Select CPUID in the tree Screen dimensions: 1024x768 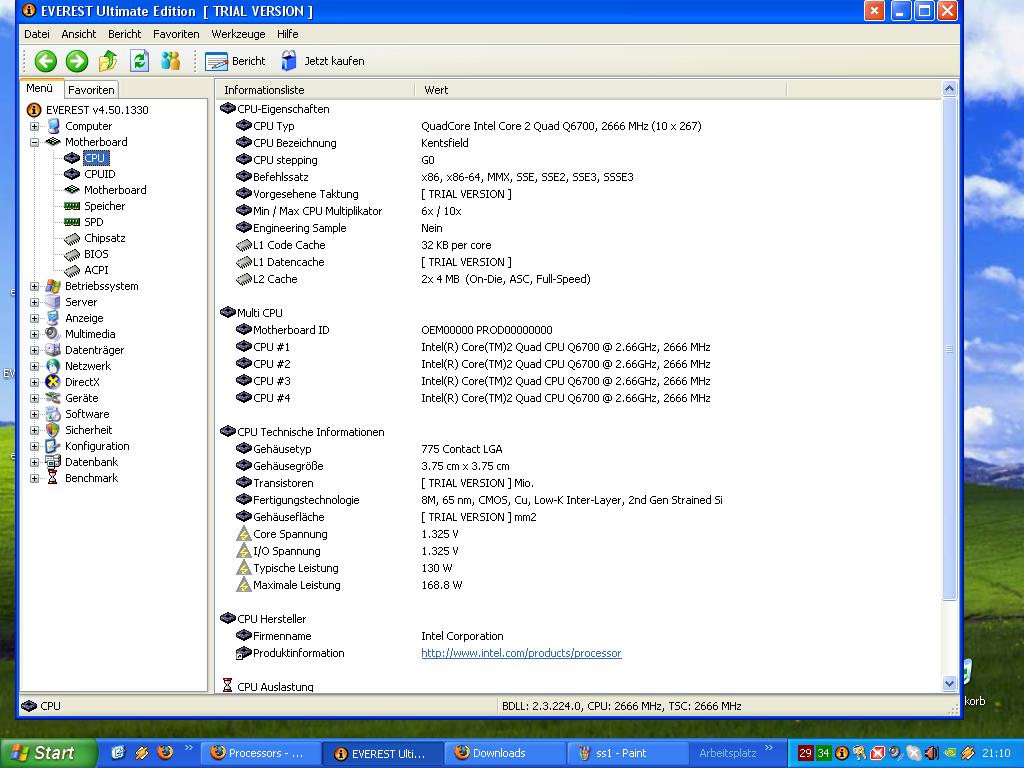coord(99,174)
